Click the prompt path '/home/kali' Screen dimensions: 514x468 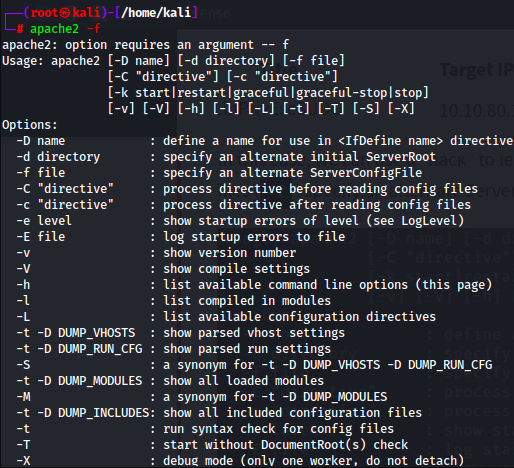[x=156, y=13]
